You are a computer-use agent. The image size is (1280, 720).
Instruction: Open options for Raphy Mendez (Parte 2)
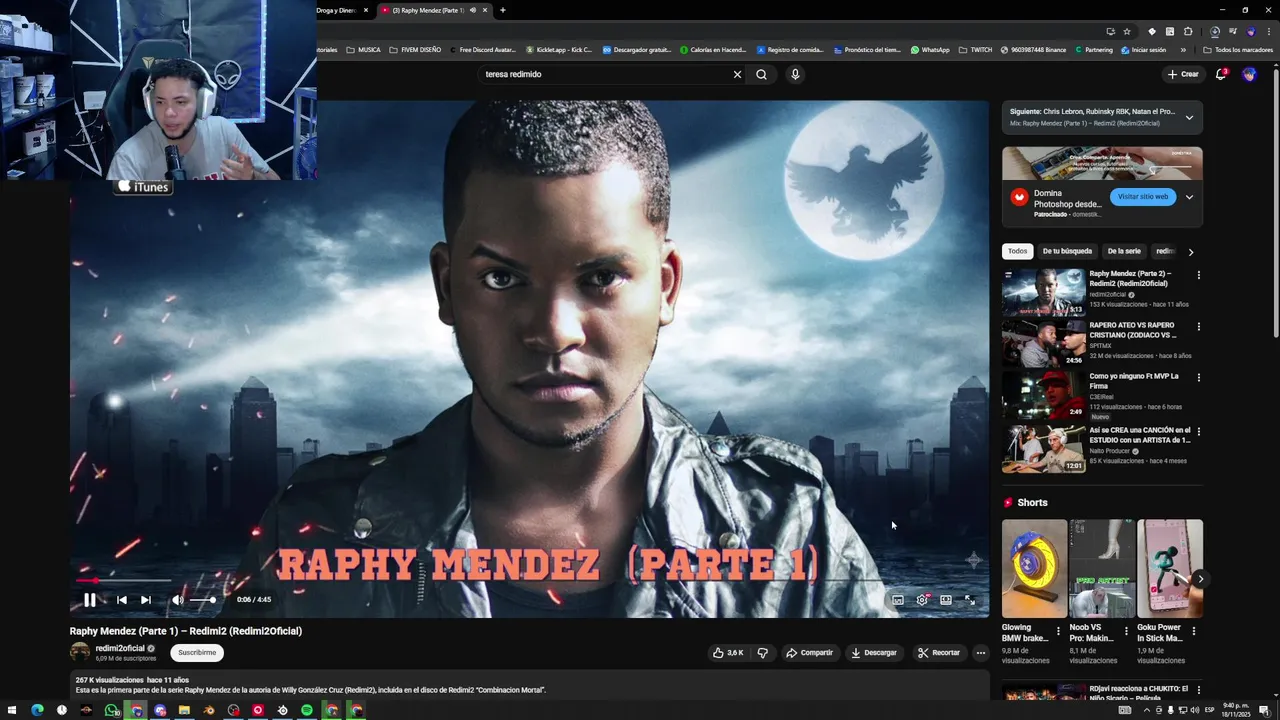click(1199, 275)
